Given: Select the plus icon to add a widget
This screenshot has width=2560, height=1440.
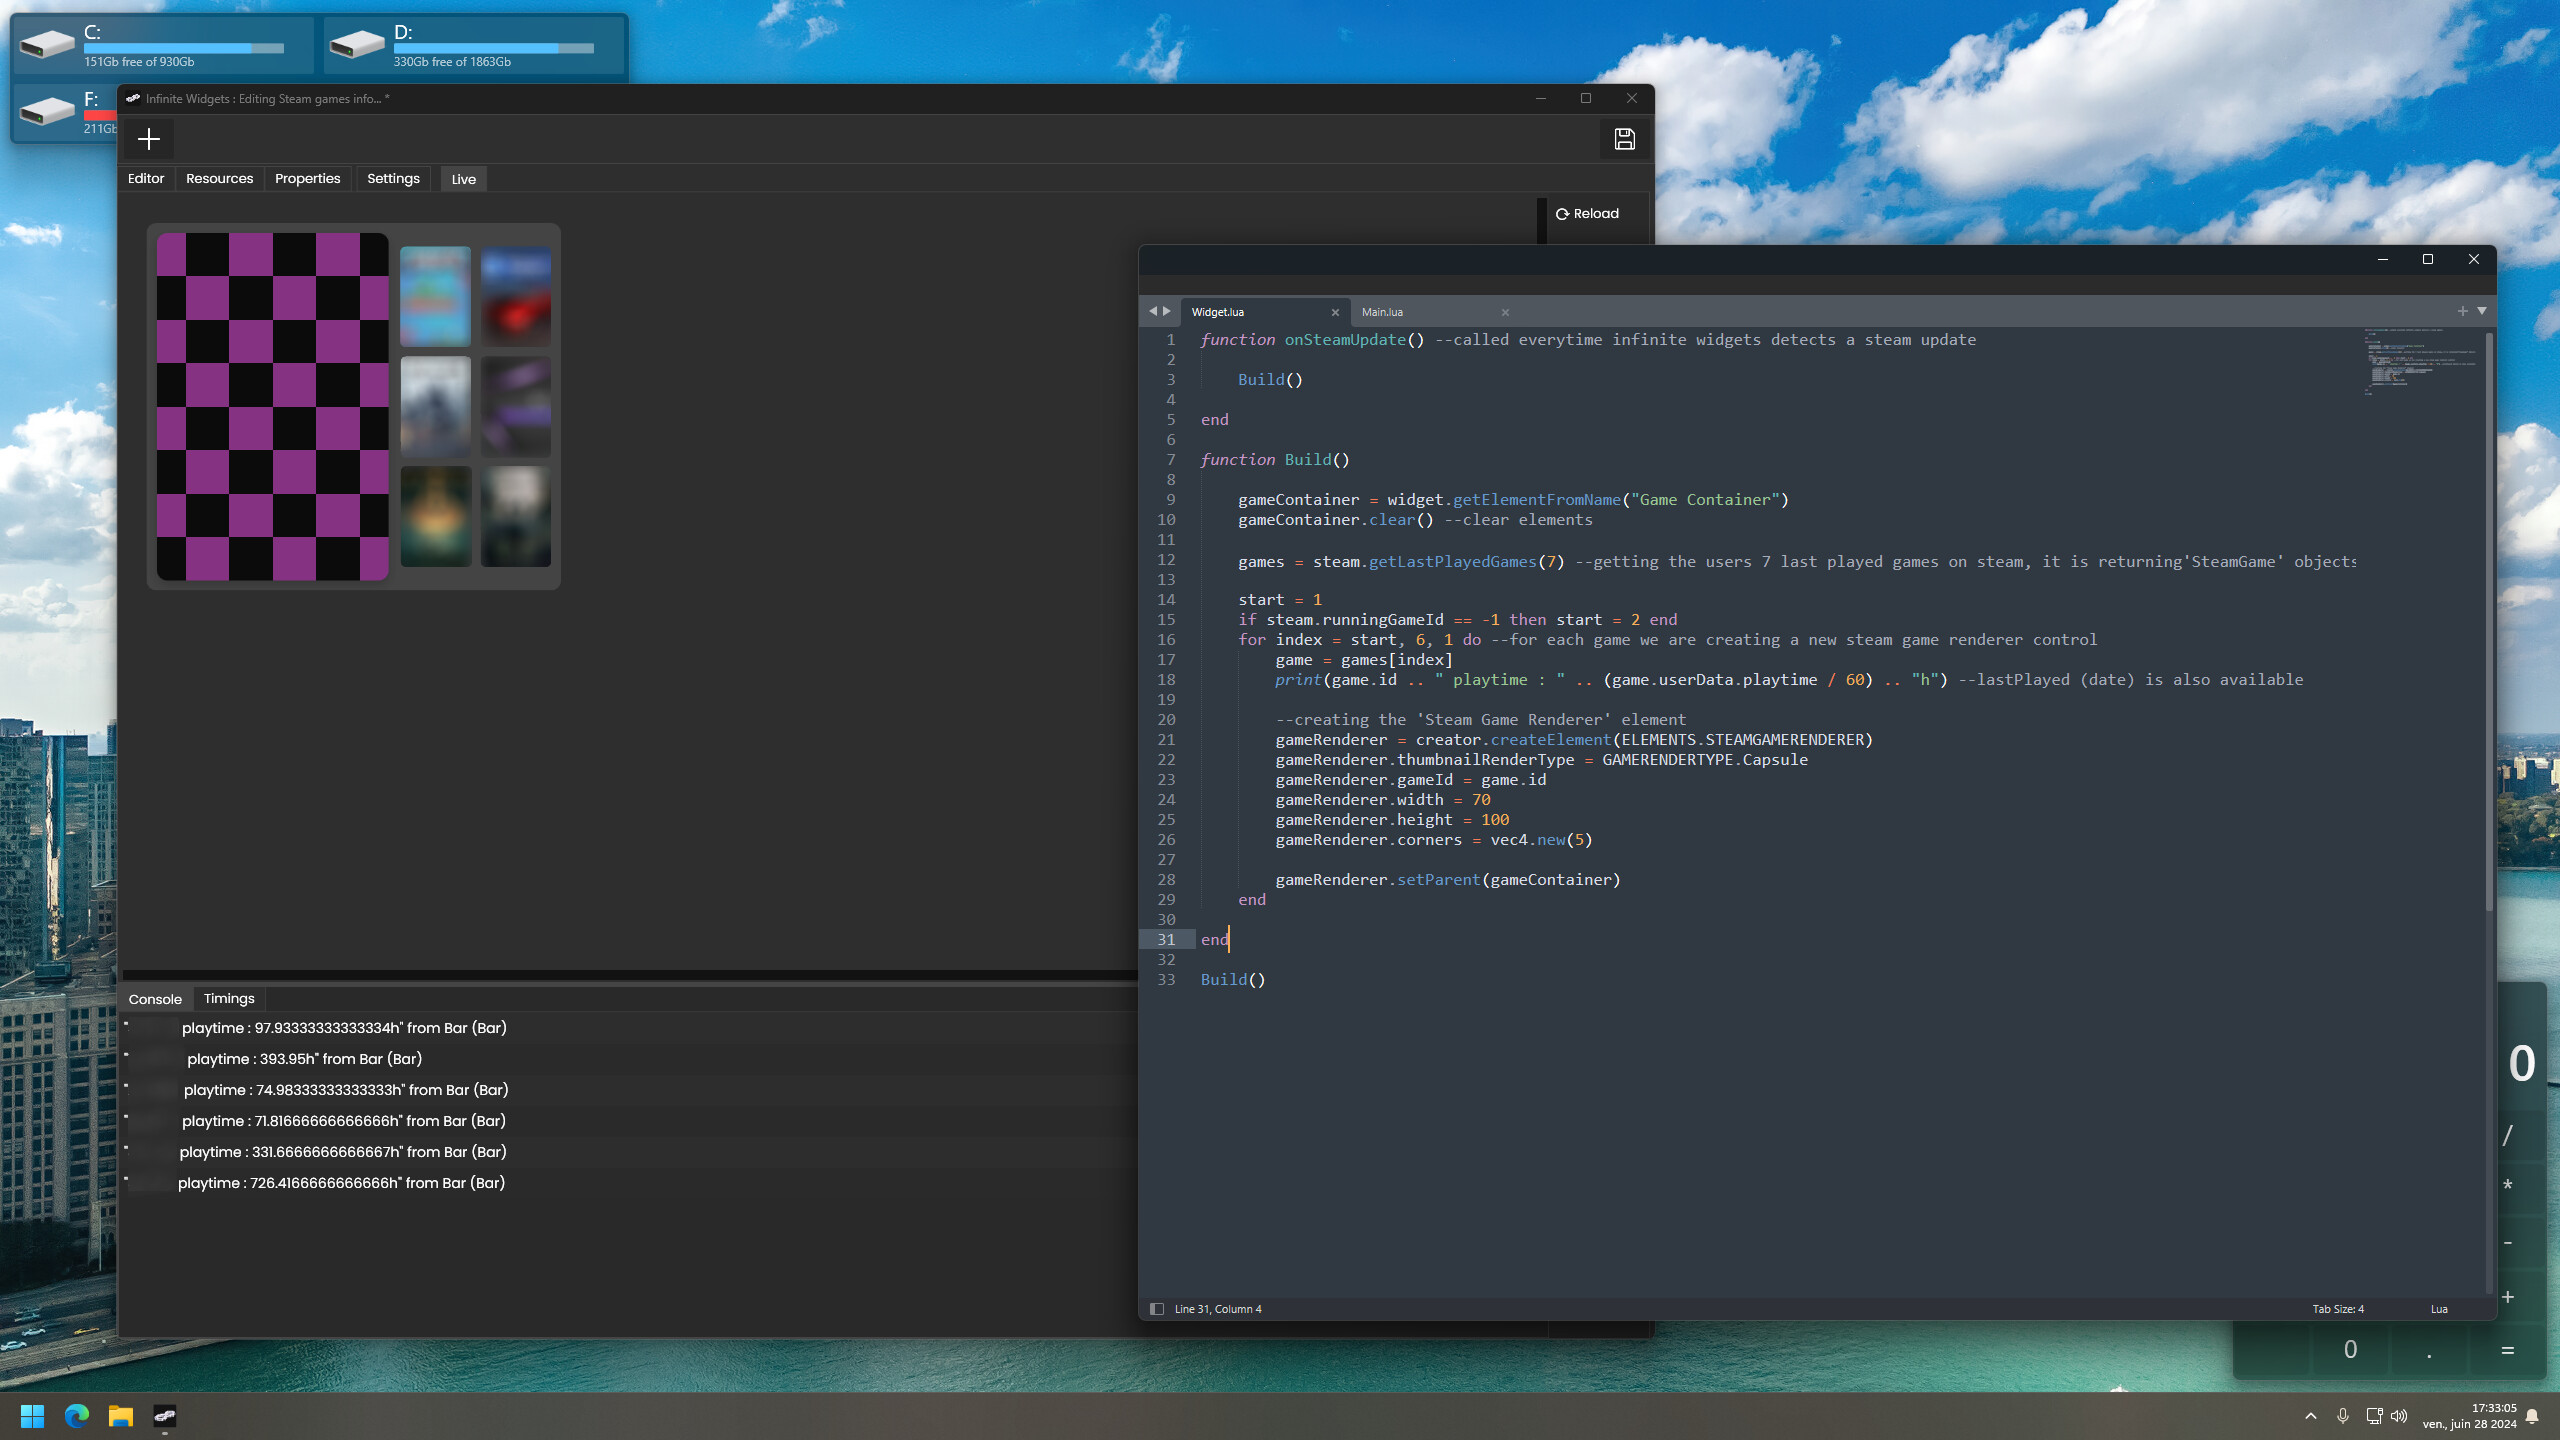Looking at the screenshot, I should pos(150,139).
